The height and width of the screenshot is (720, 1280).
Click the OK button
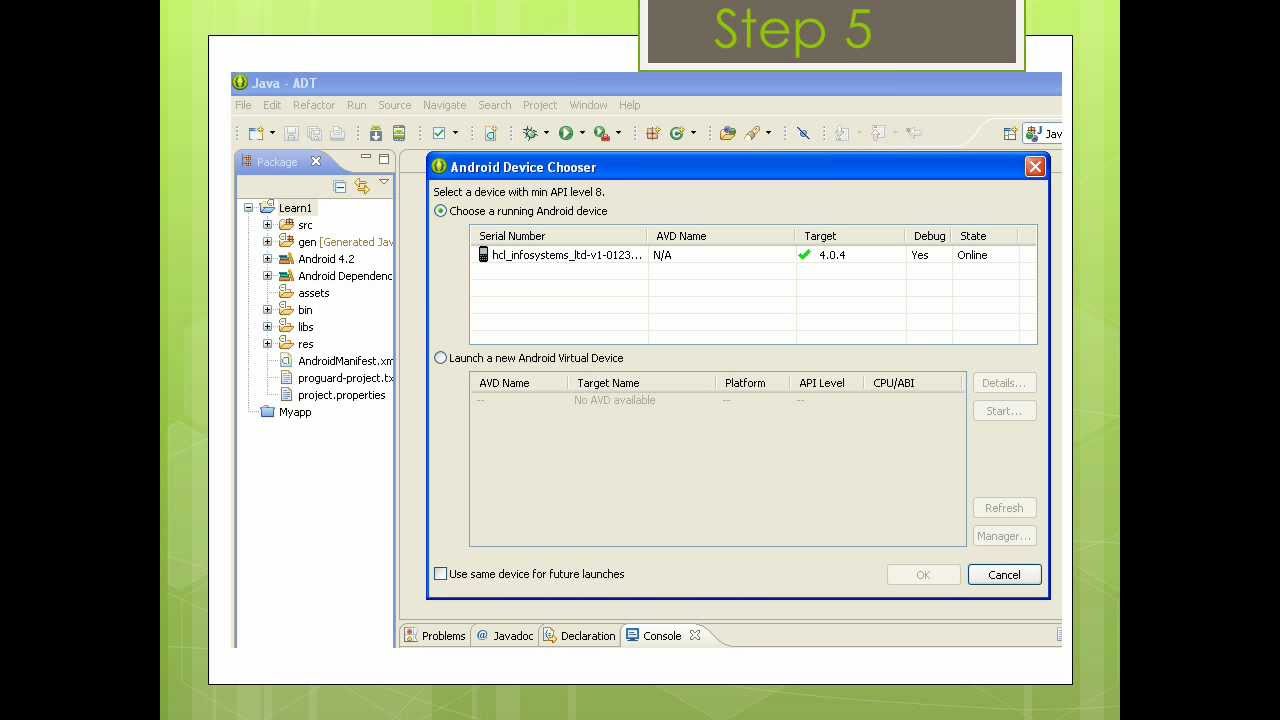(923, 575)
